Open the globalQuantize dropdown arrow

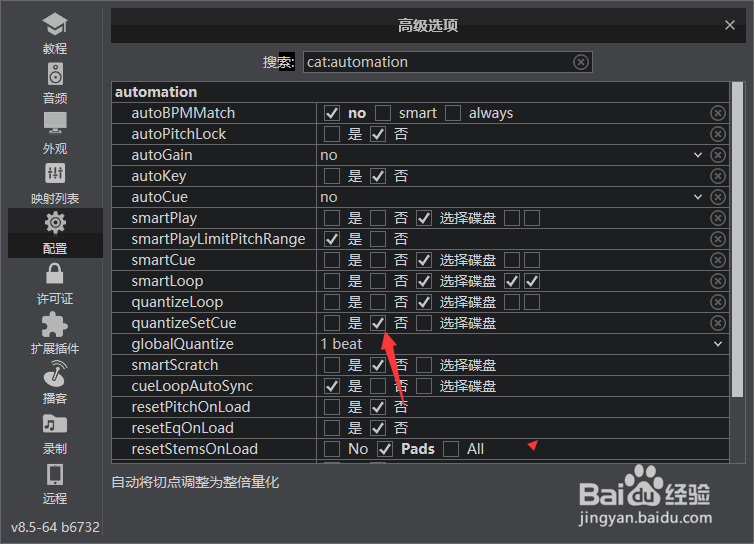[x=718, y=344]
